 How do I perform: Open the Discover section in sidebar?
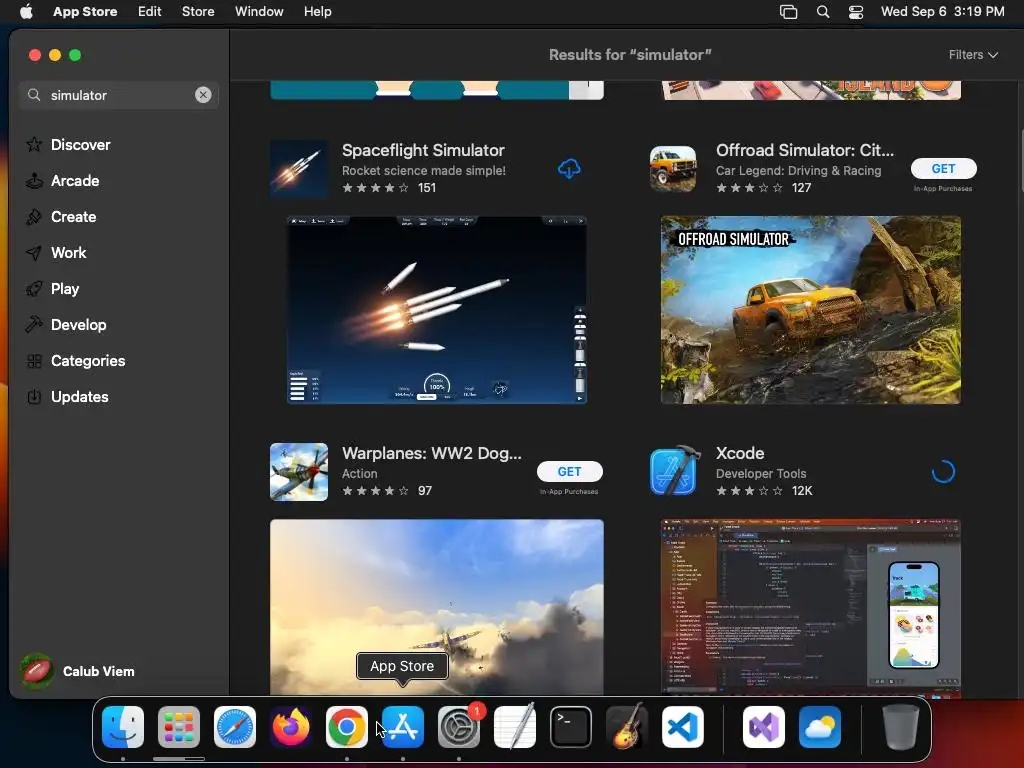[x=68, y=144]
